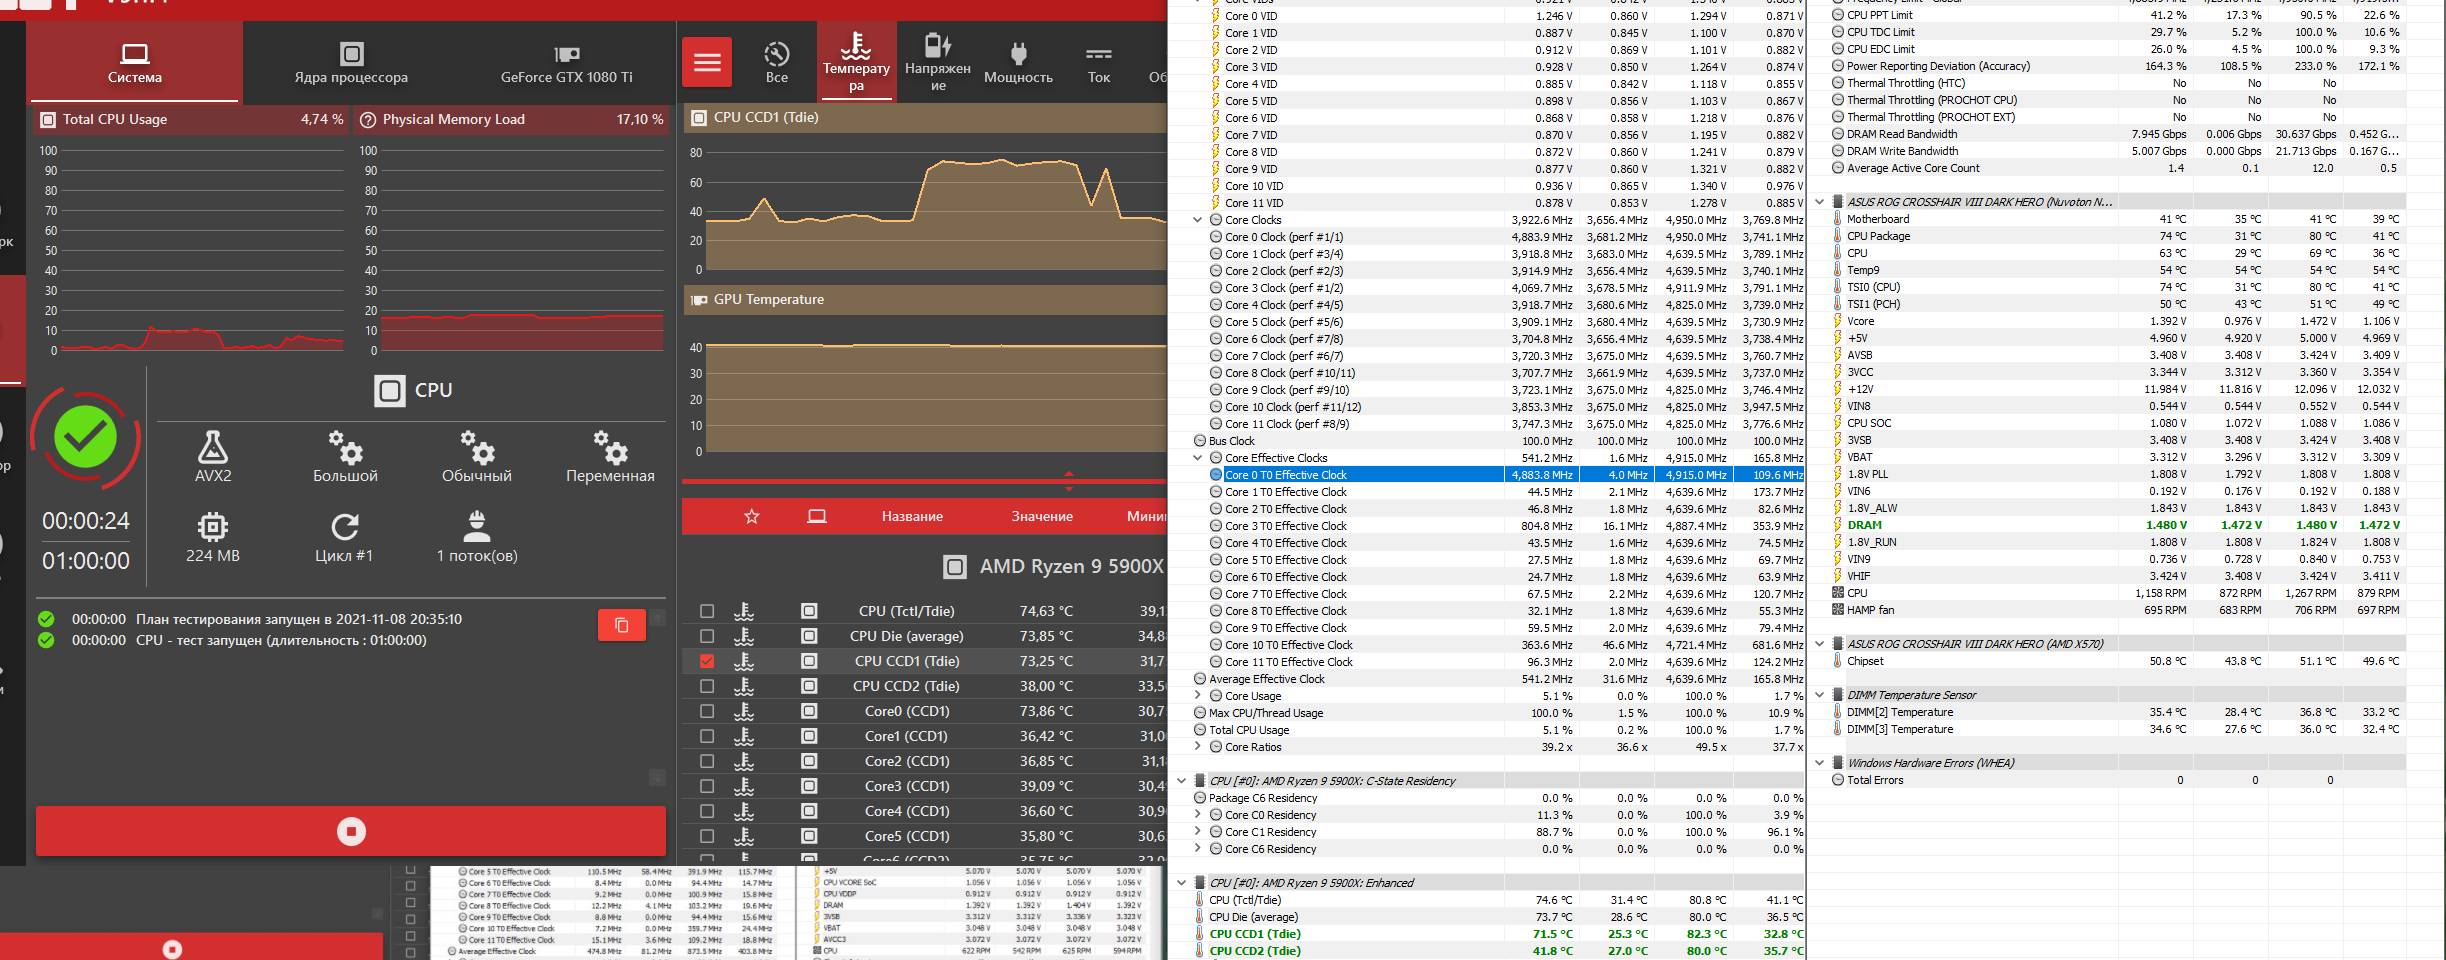Viewport: 2446px width, 960px height.
Task: Click the Total CPU Usage graph icon
Action: pos(47,119)
